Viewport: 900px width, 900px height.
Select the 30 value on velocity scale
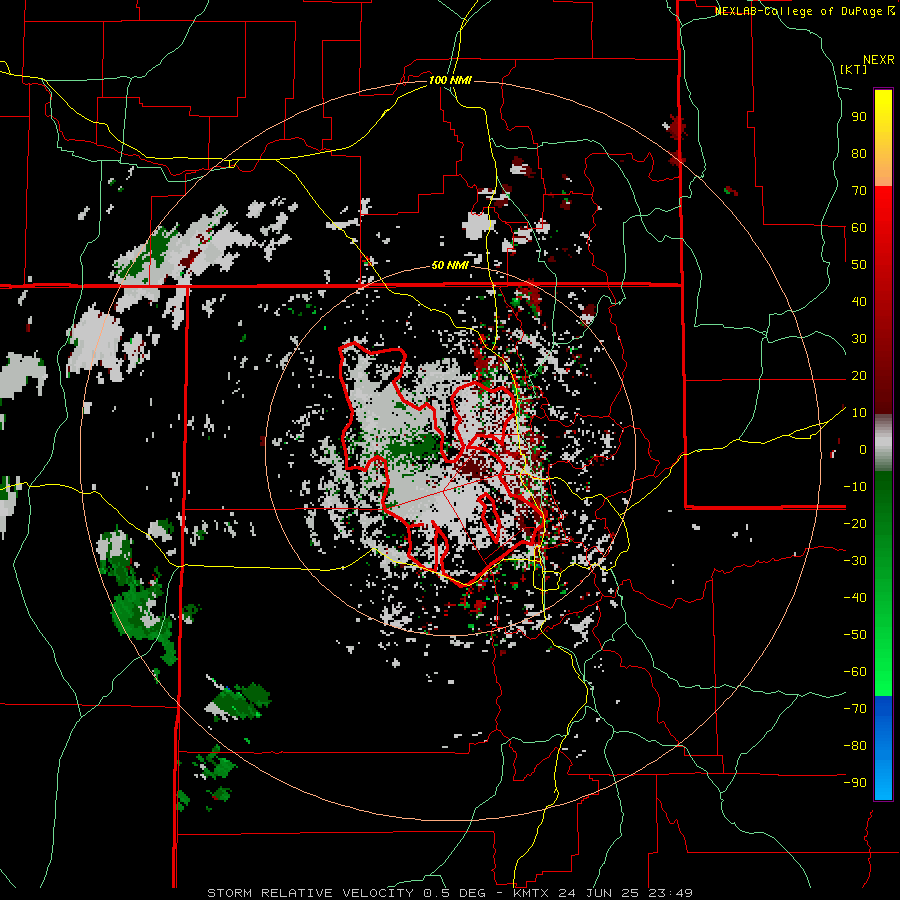(859, 339)
